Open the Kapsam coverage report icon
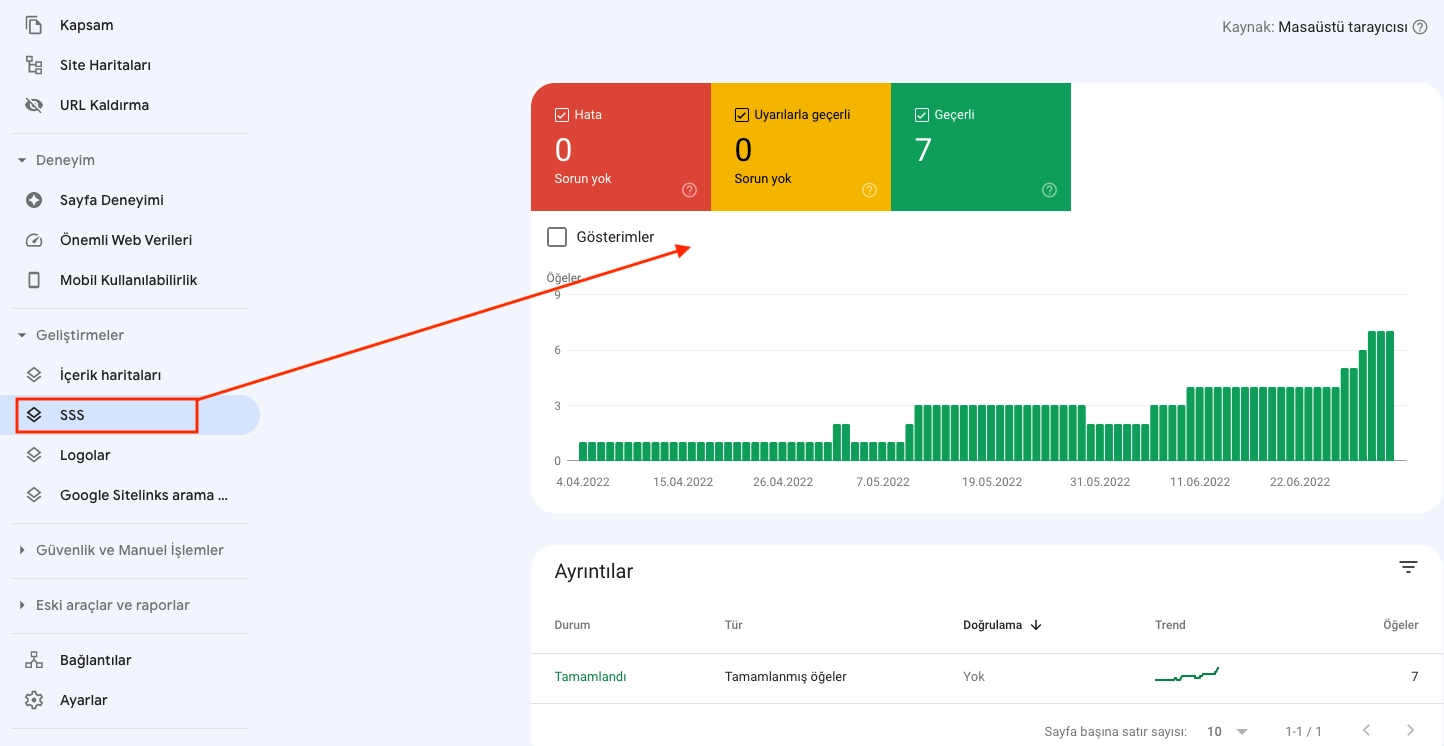 pyautogui.click(x=33, y=24)
